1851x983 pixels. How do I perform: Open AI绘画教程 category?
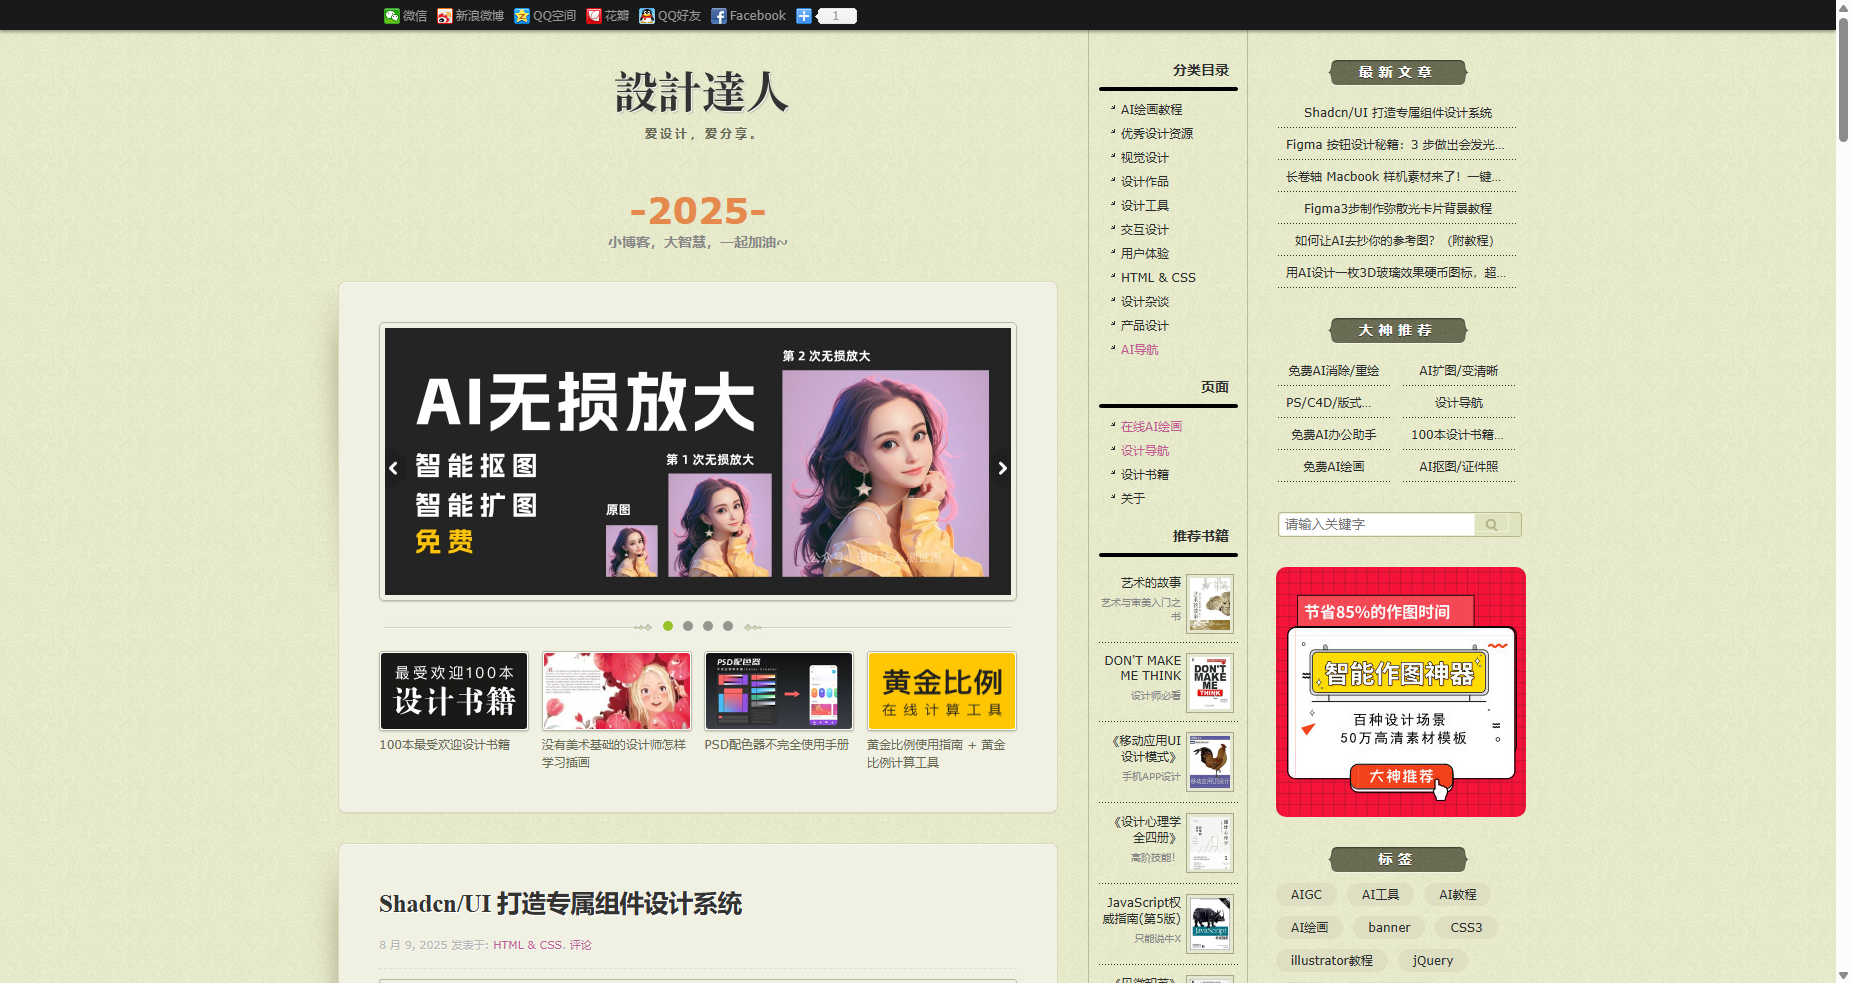coord(1151,110)
